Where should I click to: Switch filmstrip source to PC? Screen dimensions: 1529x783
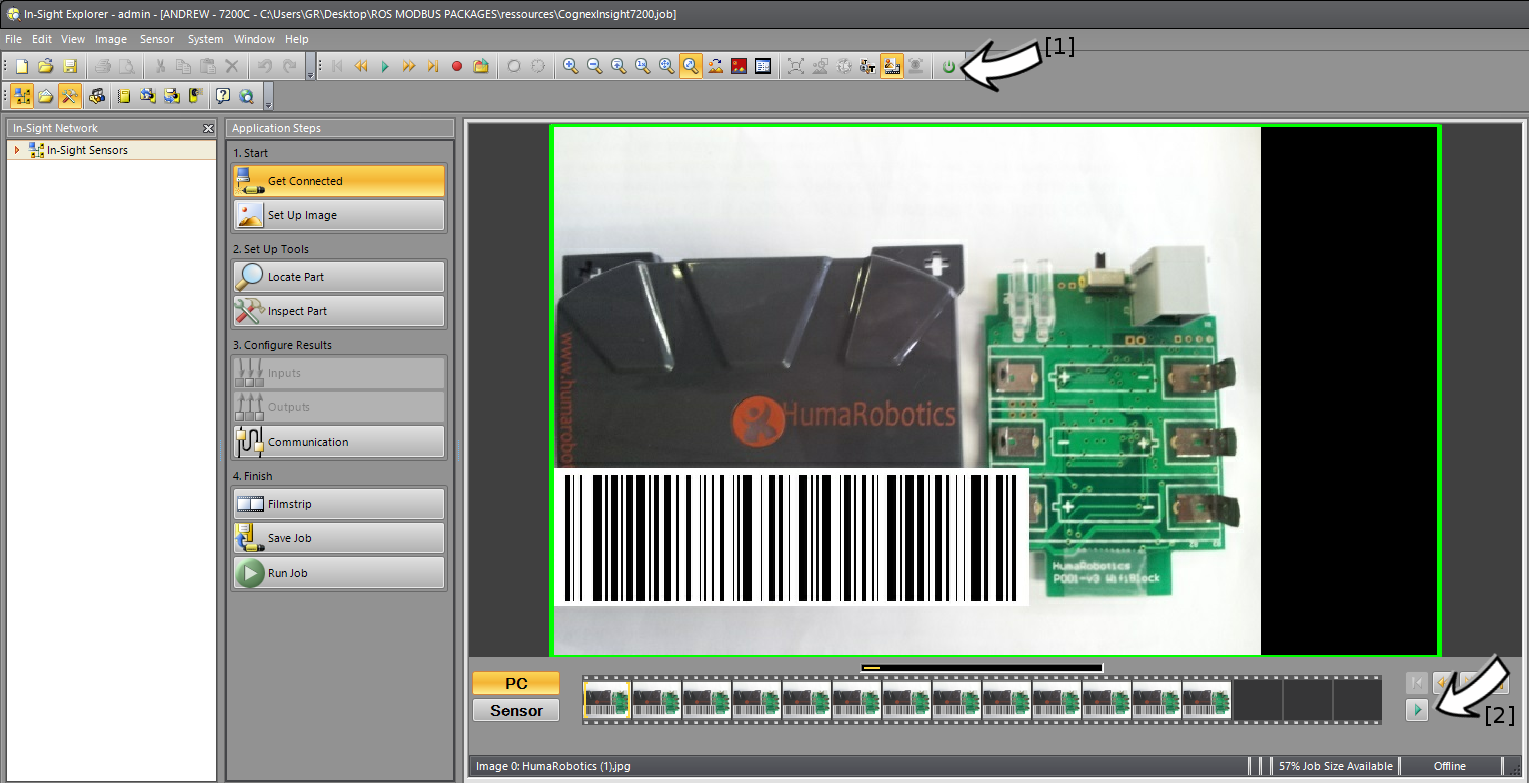pyautogui.click(x=516, y=683)
